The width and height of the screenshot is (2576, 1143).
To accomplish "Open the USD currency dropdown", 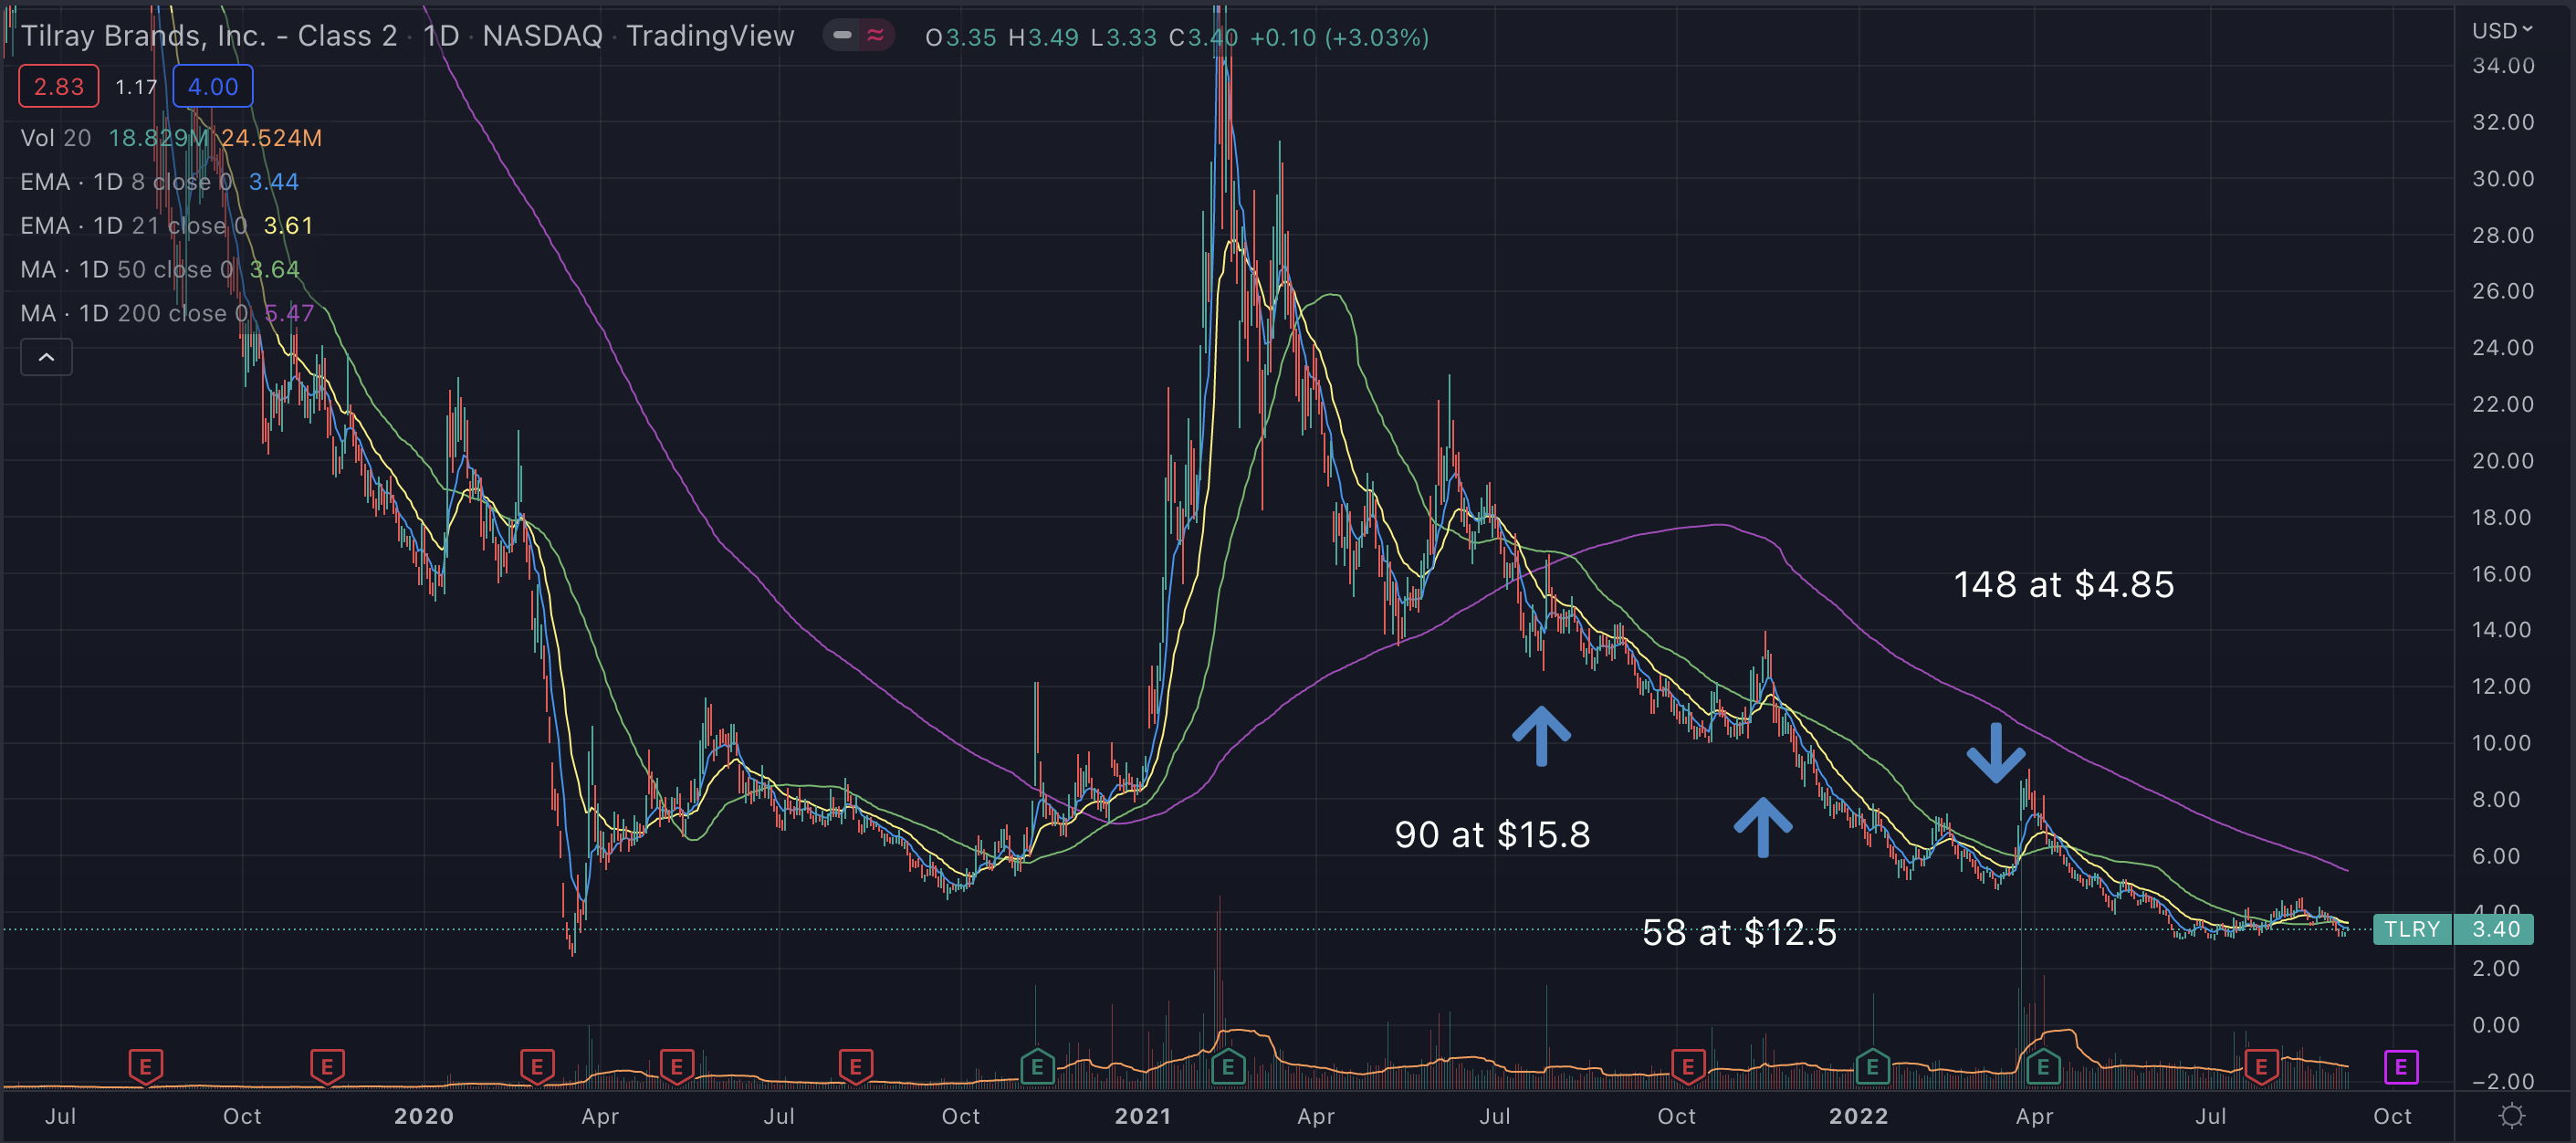I will point(2502,31).
